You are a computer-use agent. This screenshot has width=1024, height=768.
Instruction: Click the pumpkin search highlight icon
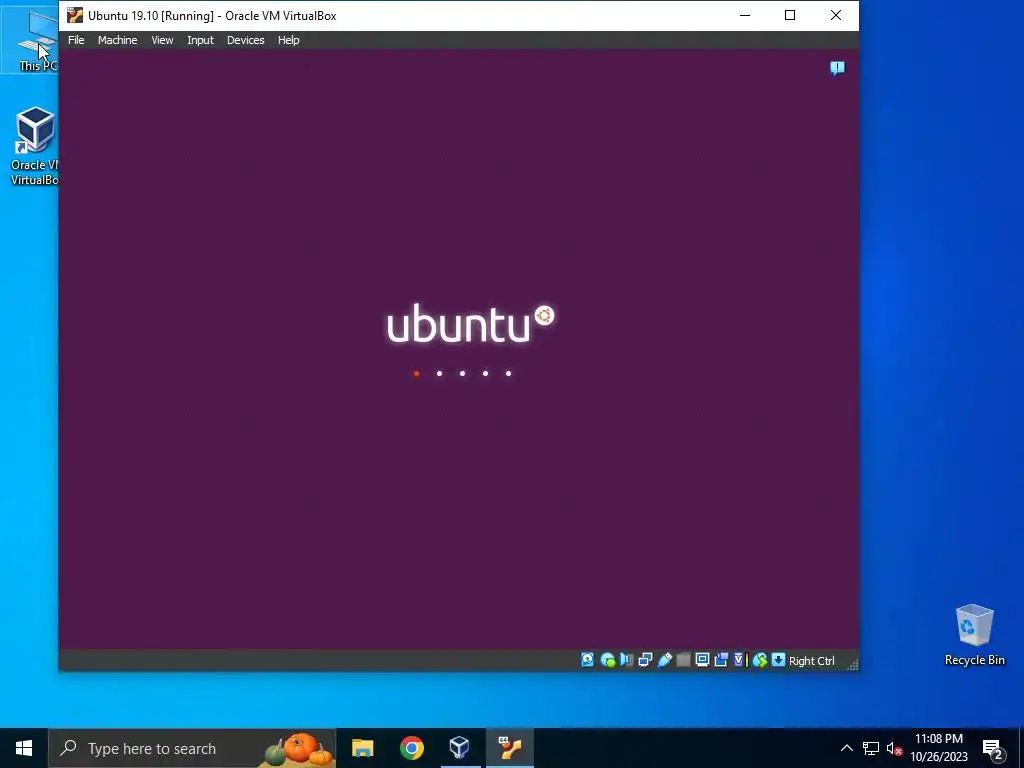point(299,749)
